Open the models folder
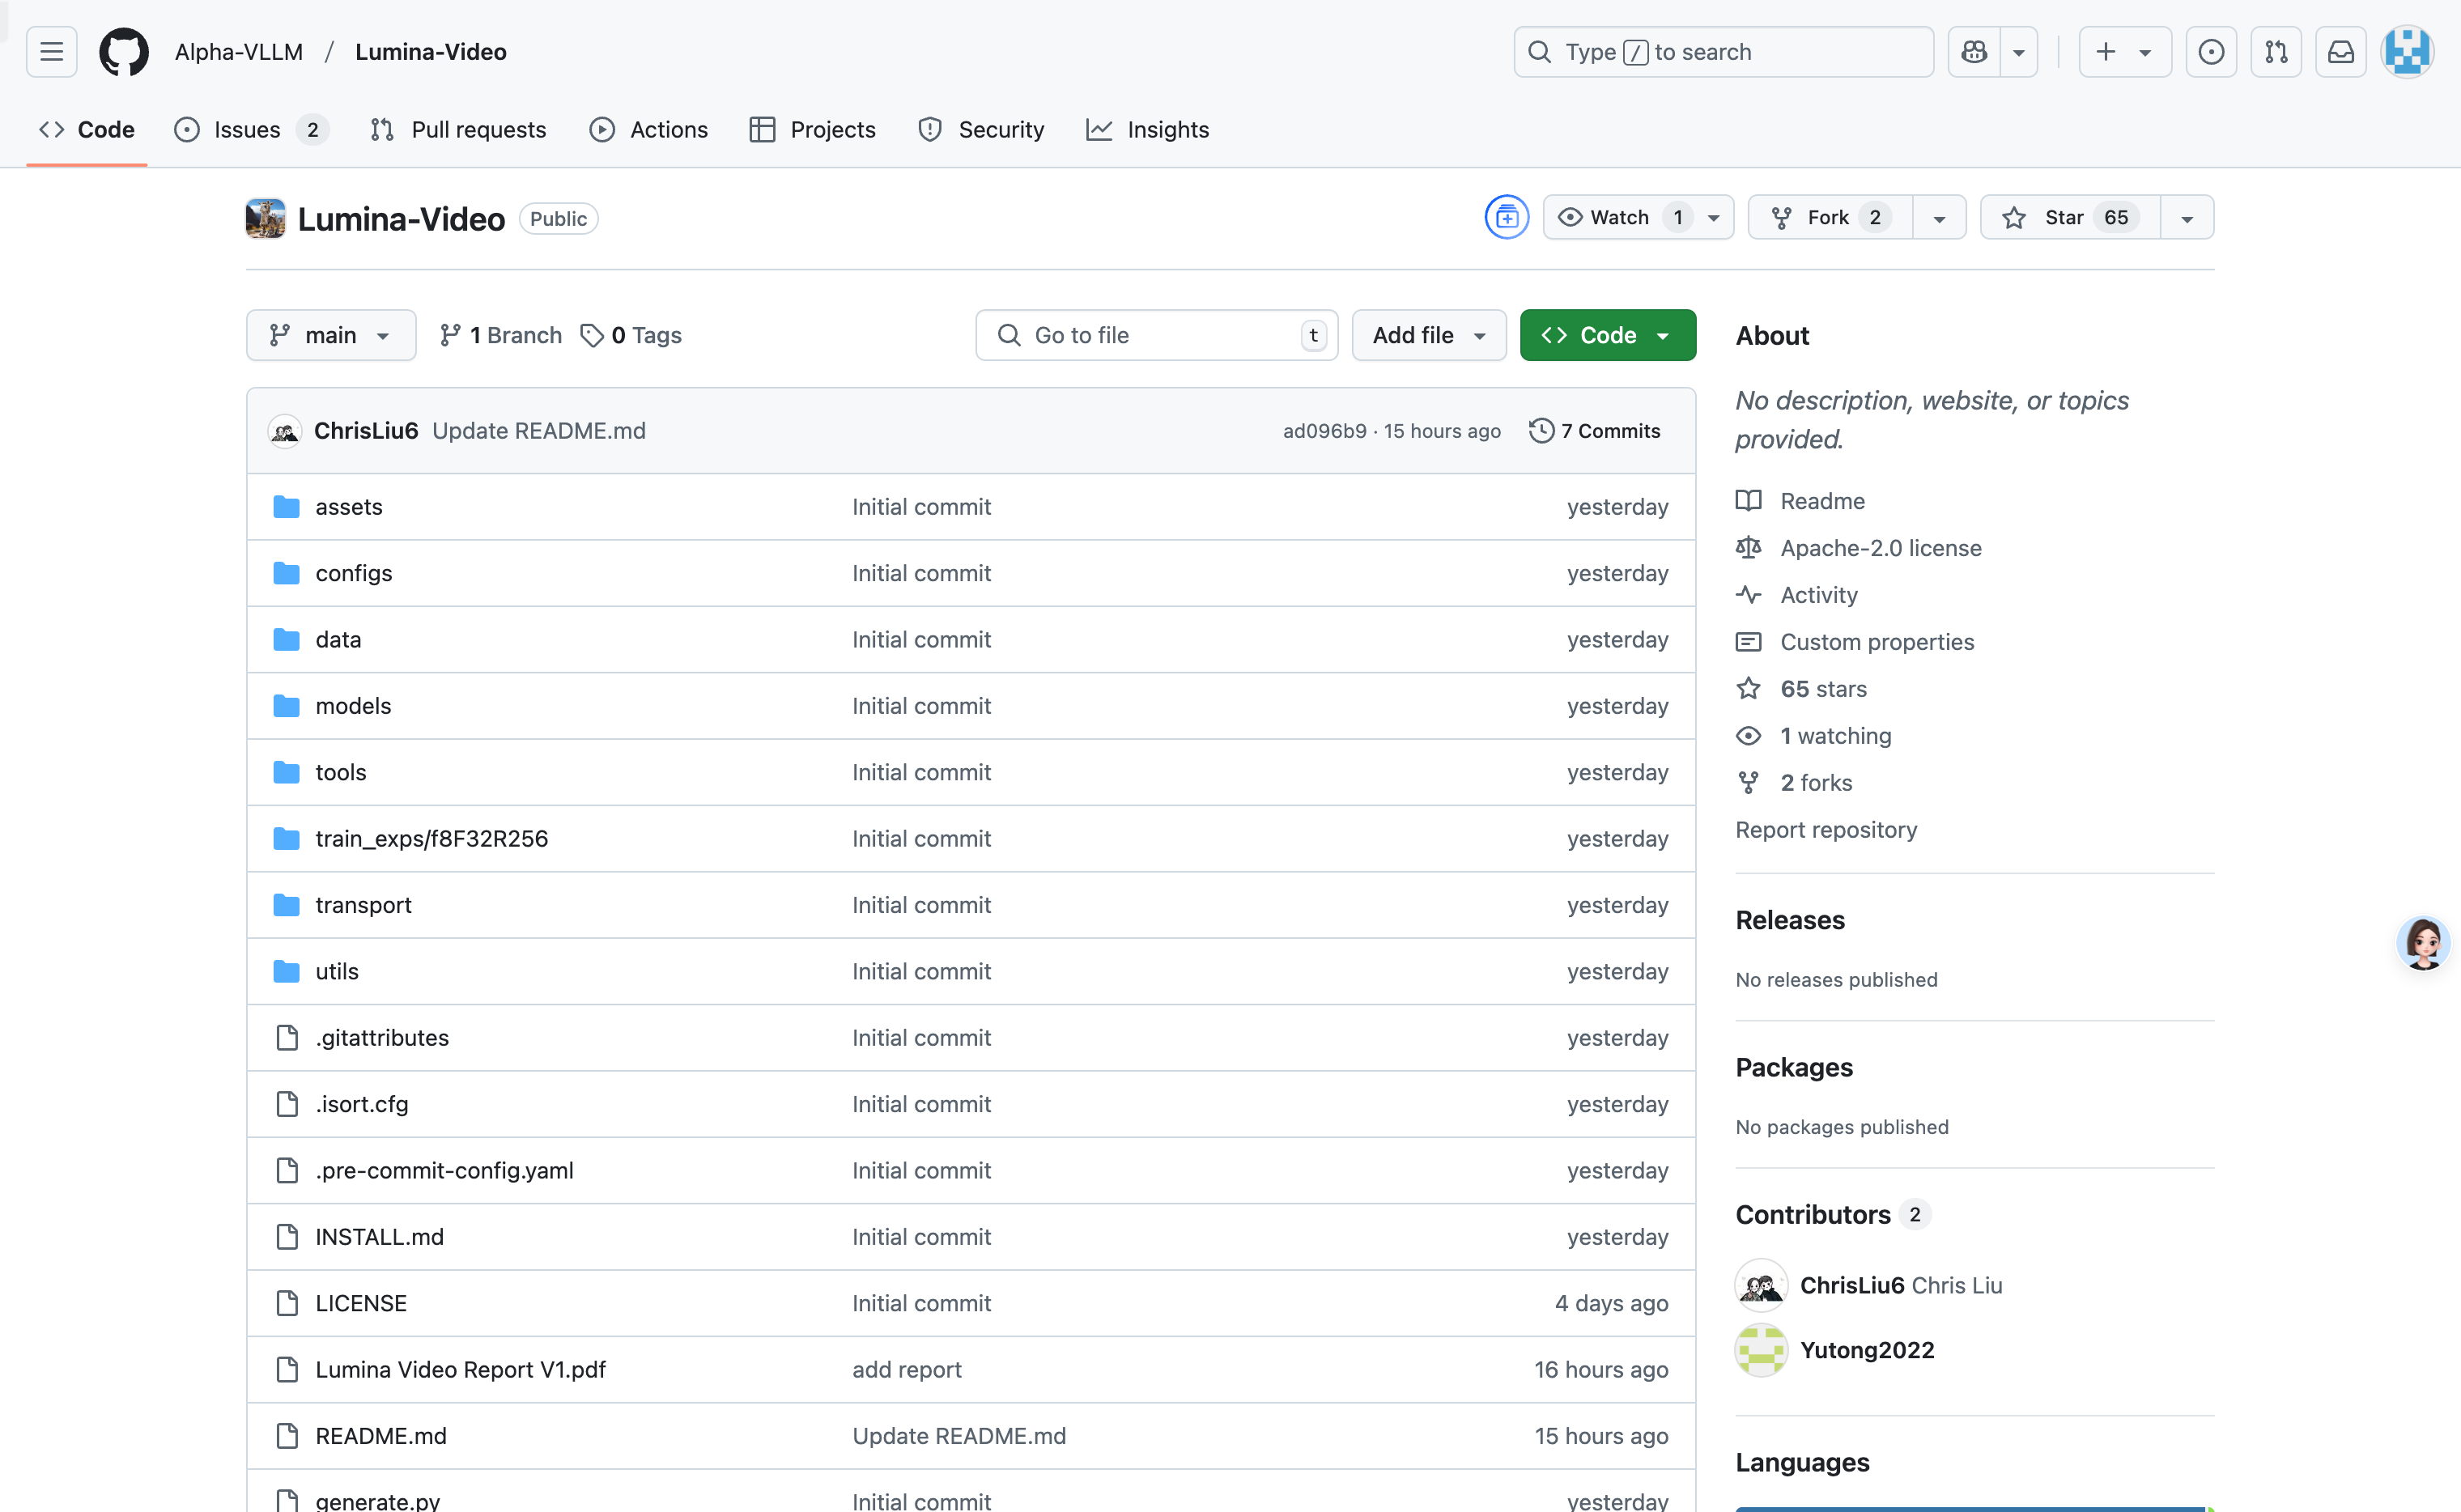2461x1512 pixels. click(353, 706)
